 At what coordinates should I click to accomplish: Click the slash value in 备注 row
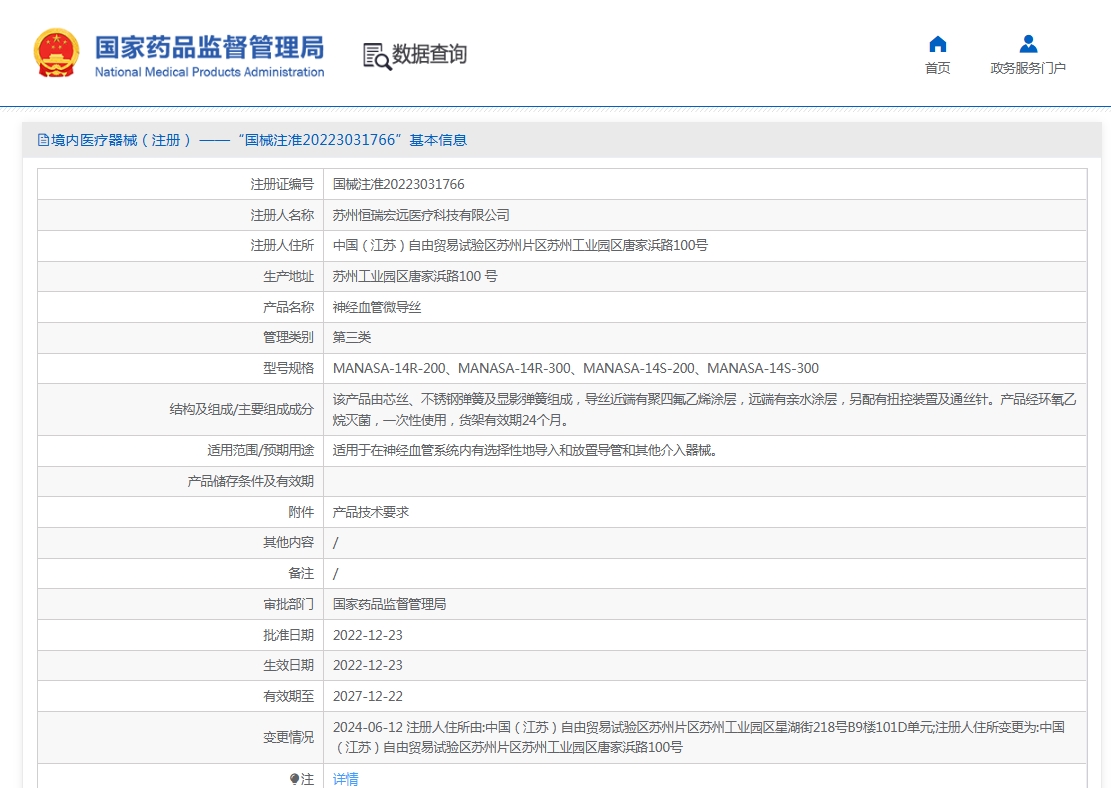tap(336, 573)
